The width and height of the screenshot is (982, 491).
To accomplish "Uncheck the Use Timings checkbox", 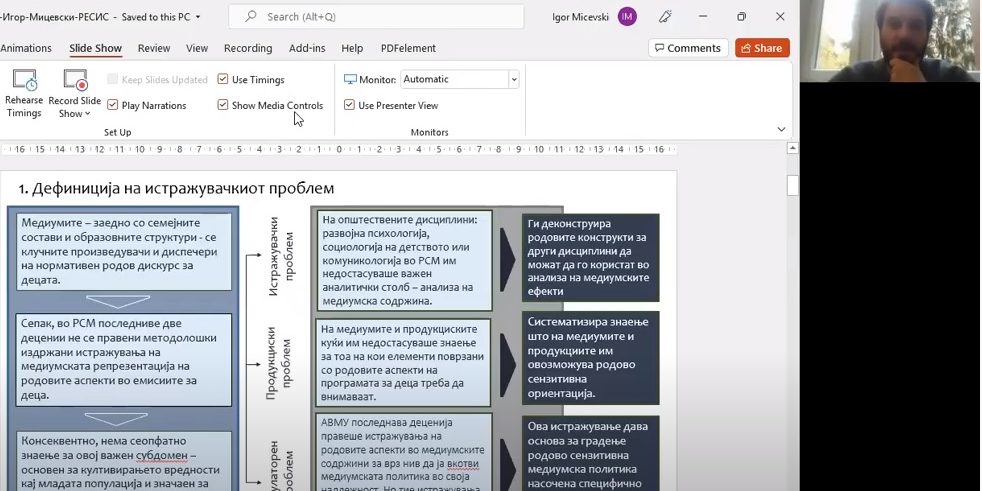I will [223, 79].
